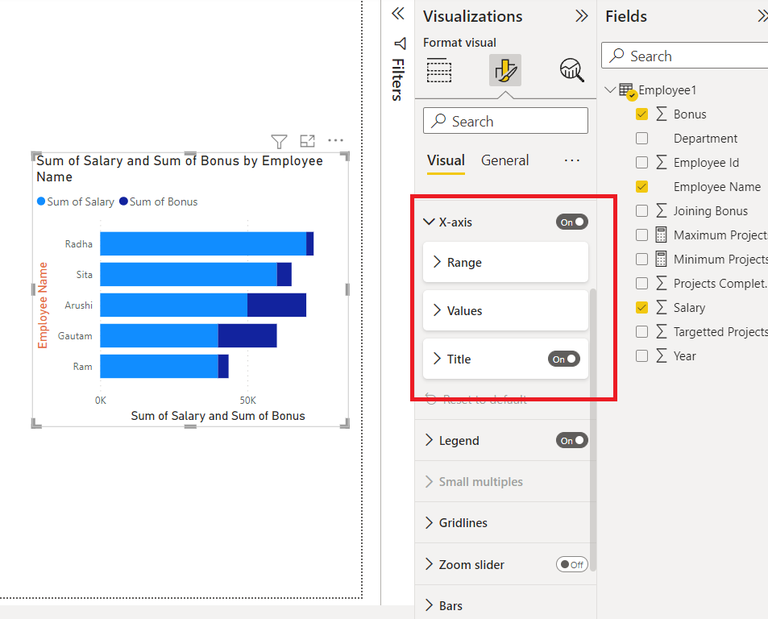768x619 pixels.
Task: Click the search magnifier icon in Visualizations pane
Action: point(438,120)
